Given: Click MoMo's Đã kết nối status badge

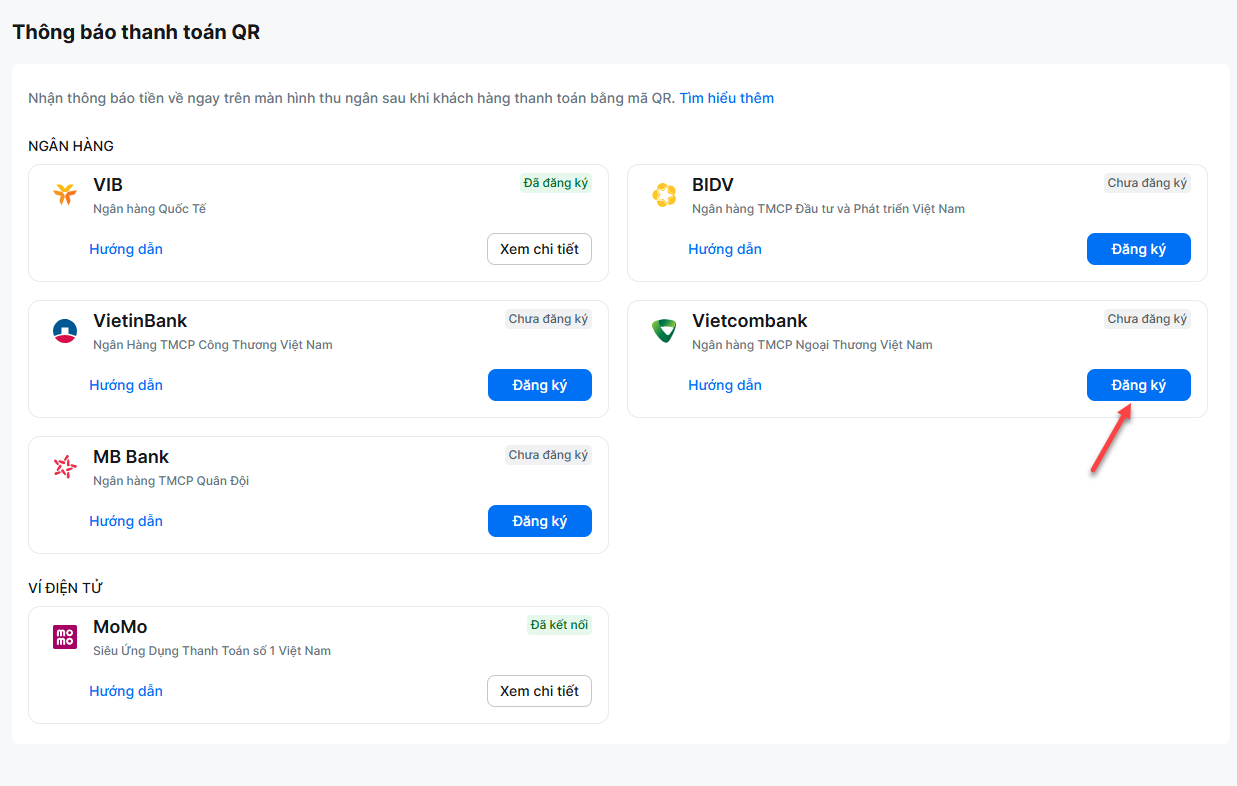Looking at the screenshot, I should coord(560,625).
